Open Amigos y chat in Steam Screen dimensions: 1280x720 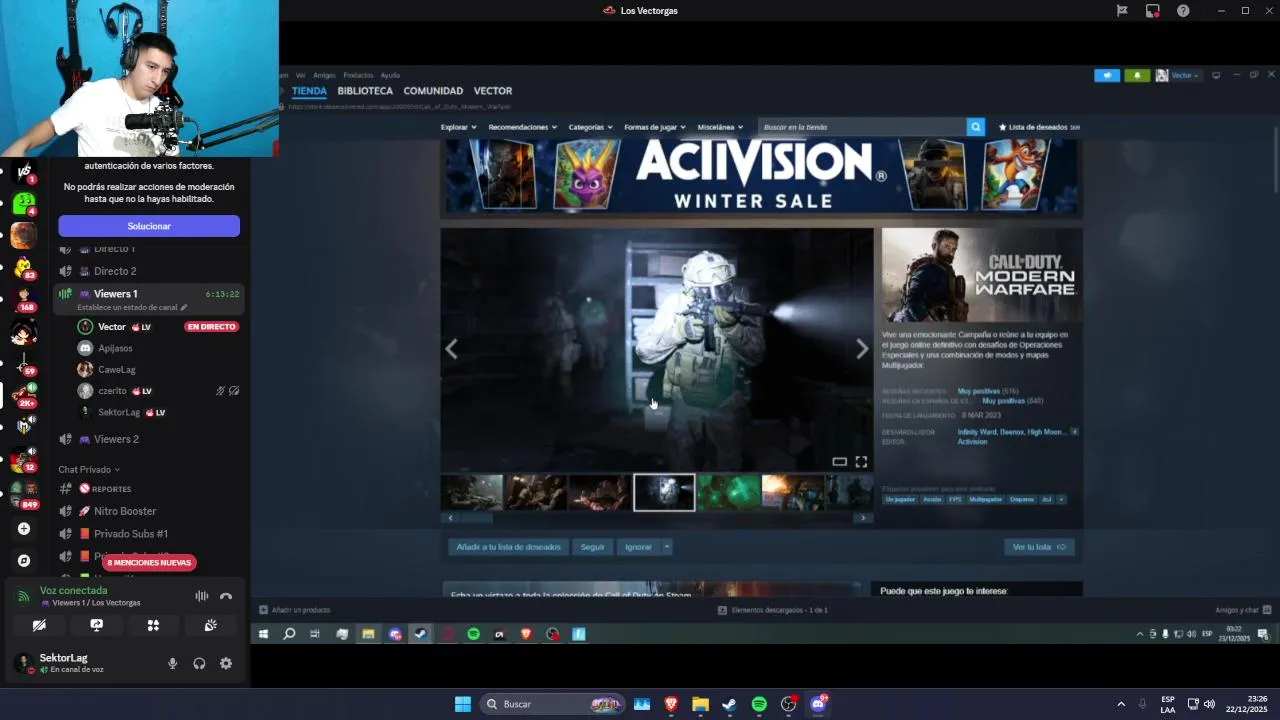pos(1243,610)
